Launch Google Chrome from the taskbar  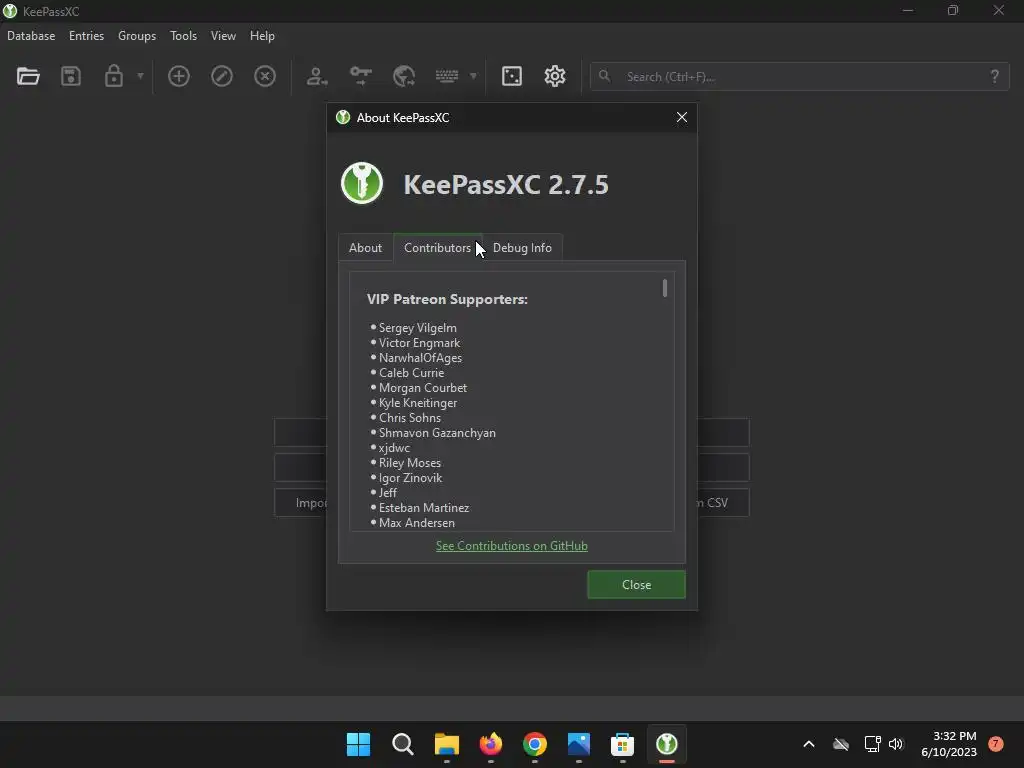point(535,744)
